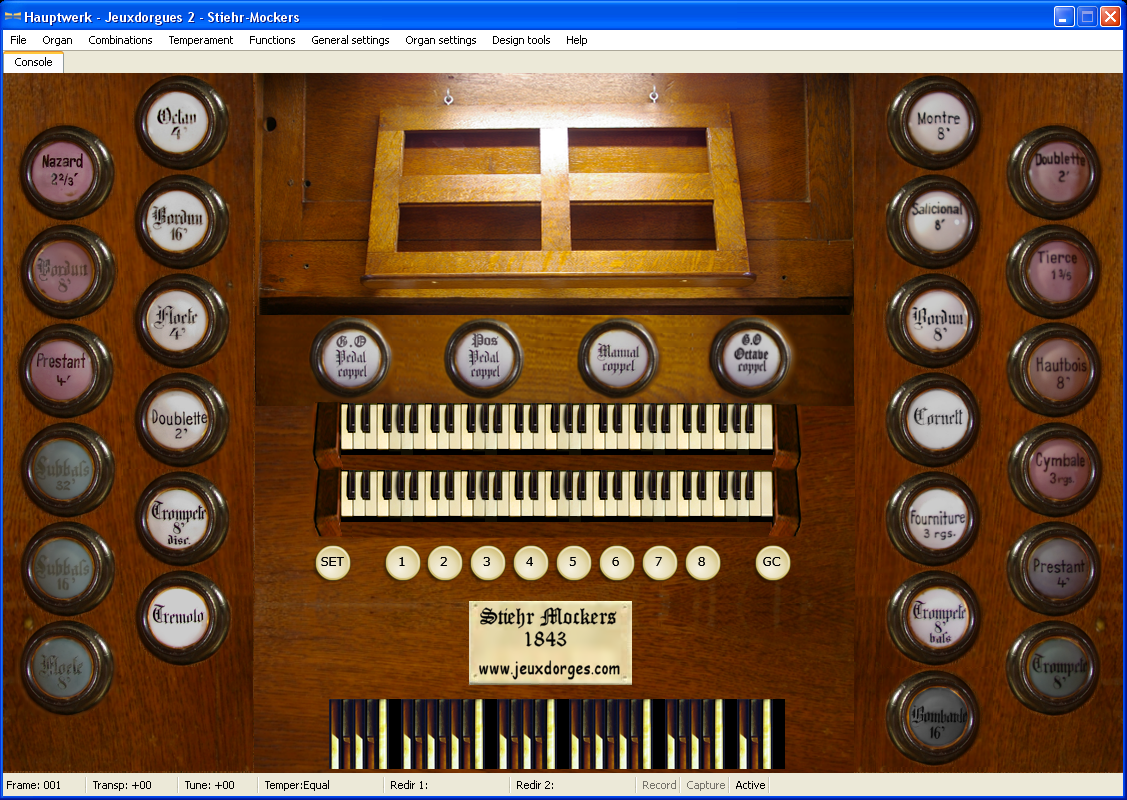Pull the Montre 8' stop knob
1127x800 pixels.
click(934, 122)
